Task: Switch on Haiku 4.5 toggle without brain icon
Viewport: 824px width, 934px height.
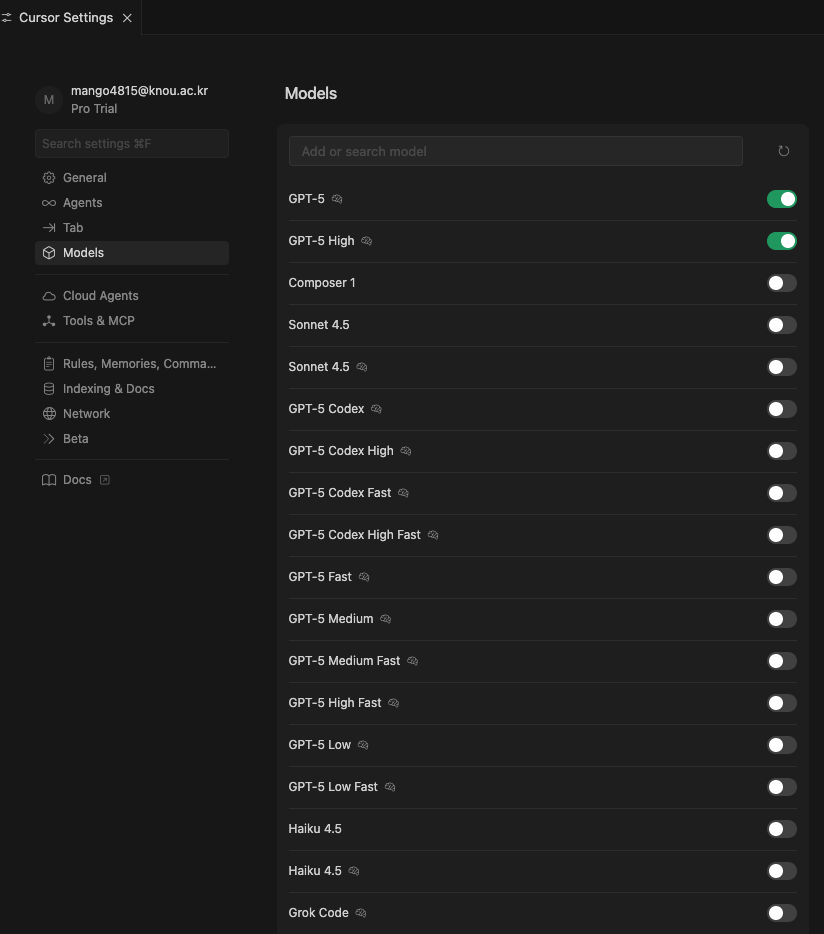Action: coord(782,829)
